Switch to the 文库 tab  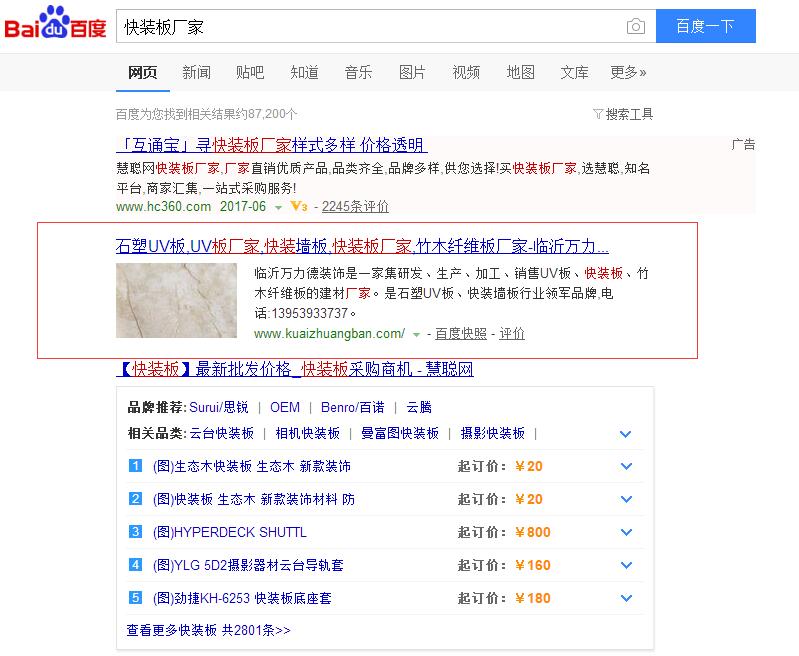point(574,72)
